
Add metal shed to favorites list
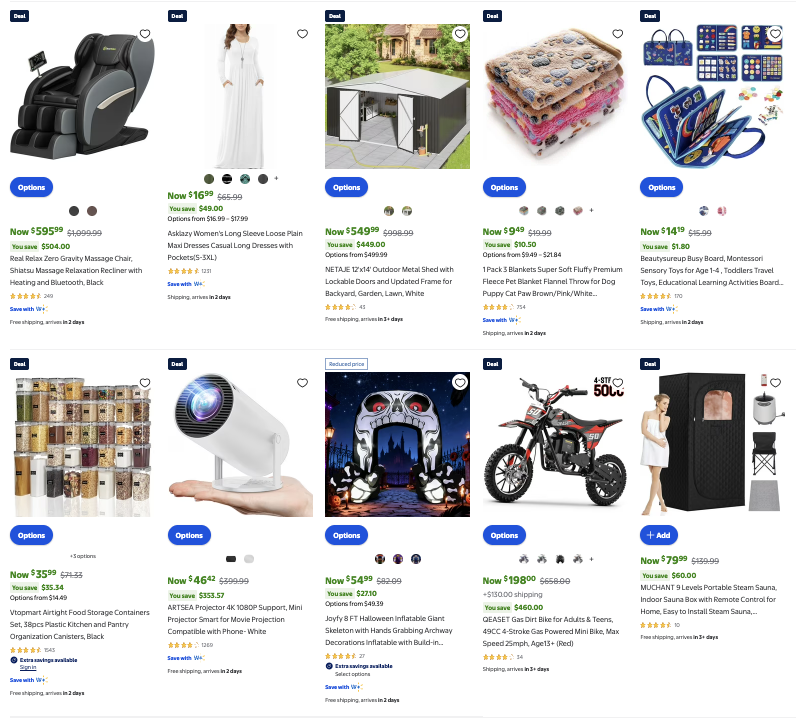tap(460, 34)
